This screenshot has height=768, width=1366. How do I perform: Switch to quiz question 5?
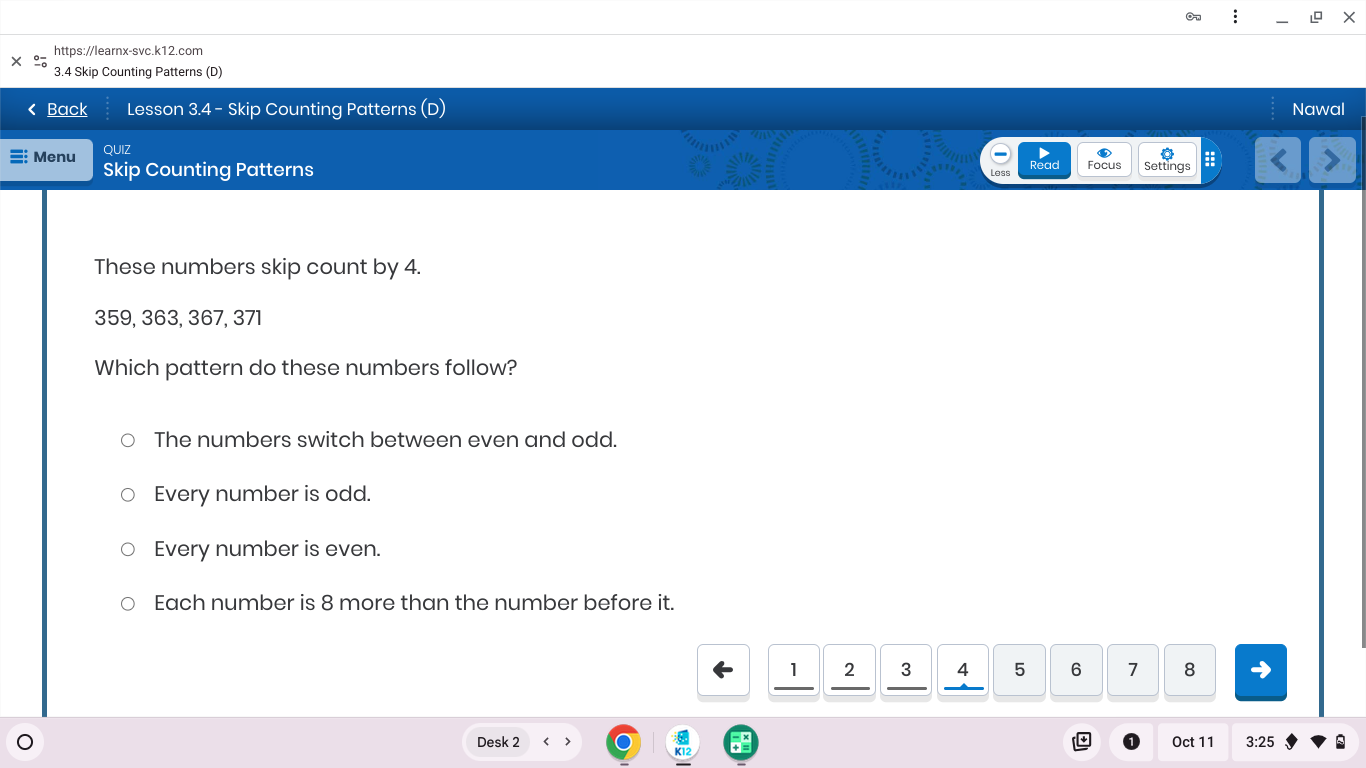coord(1019,670)
